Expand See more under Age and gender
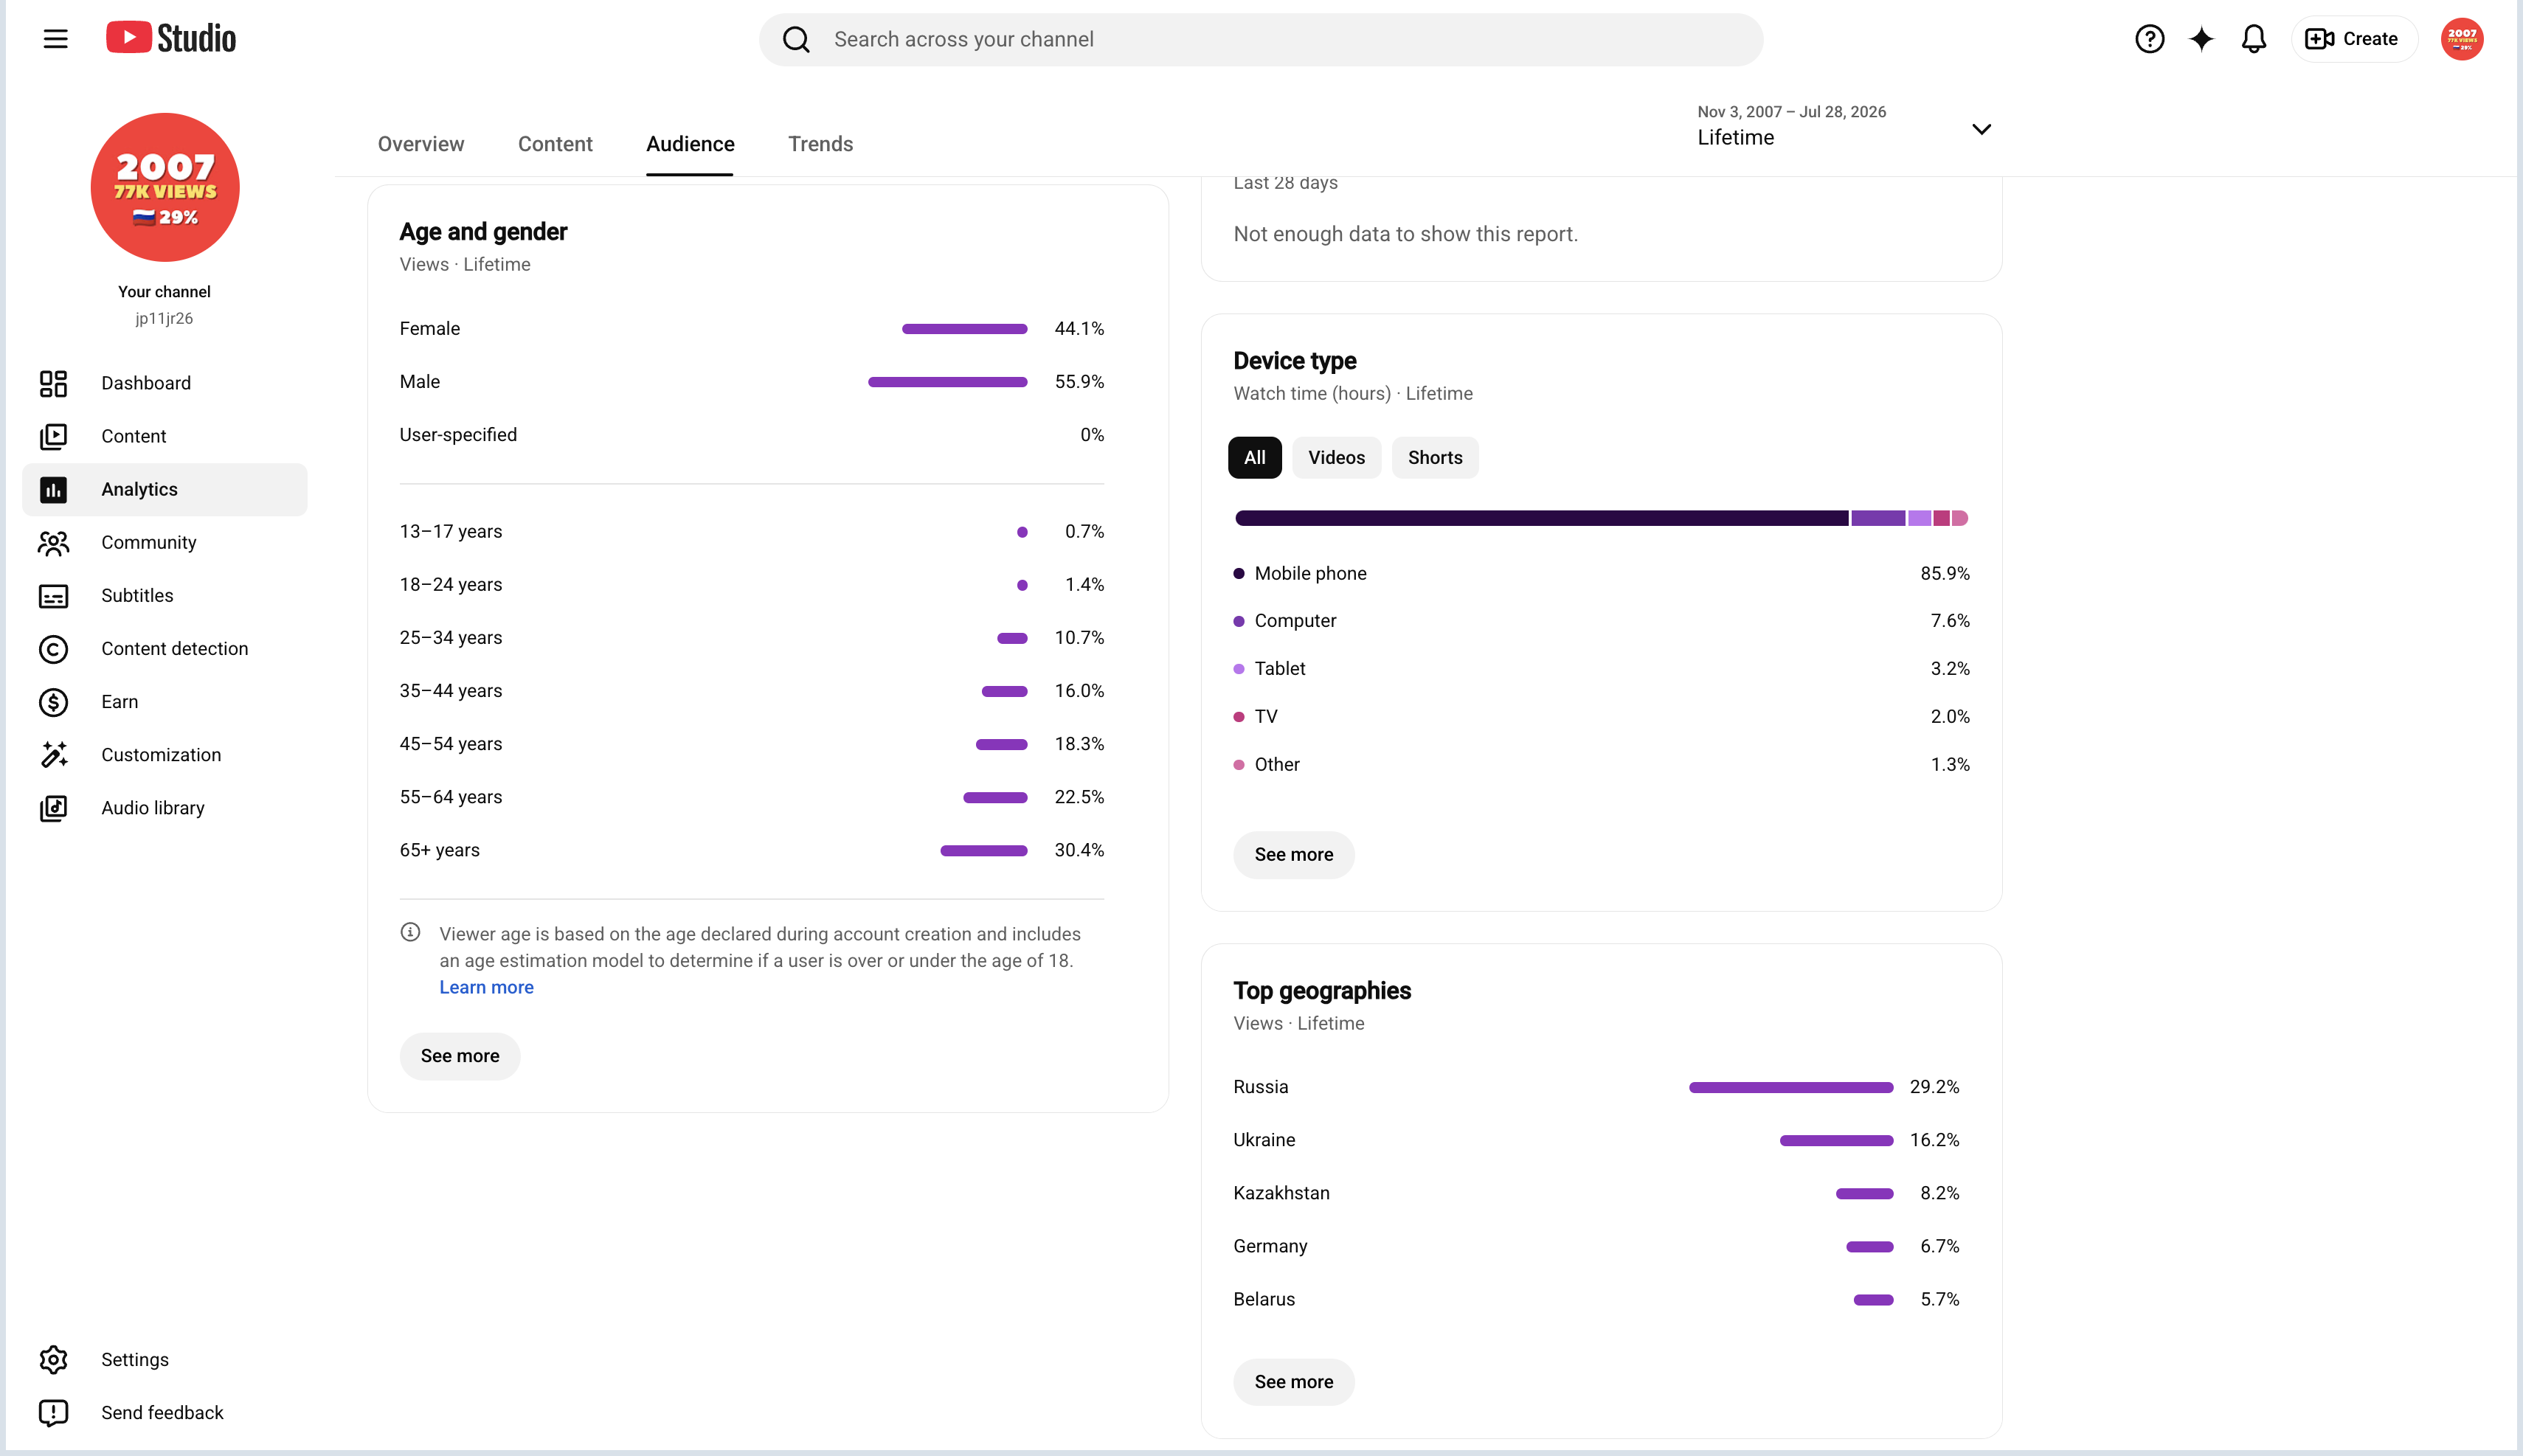 tap(460, 1055)
